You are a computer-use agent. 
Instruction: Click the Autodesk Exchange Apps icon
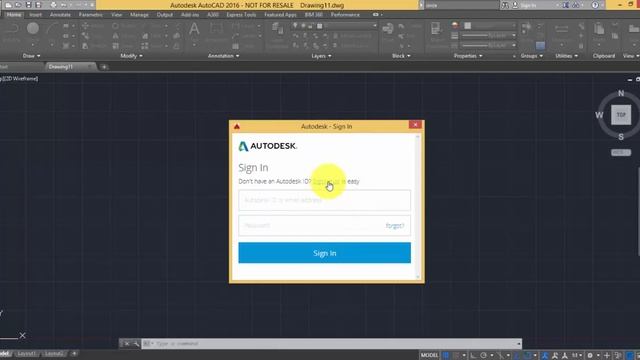(565, 5)
